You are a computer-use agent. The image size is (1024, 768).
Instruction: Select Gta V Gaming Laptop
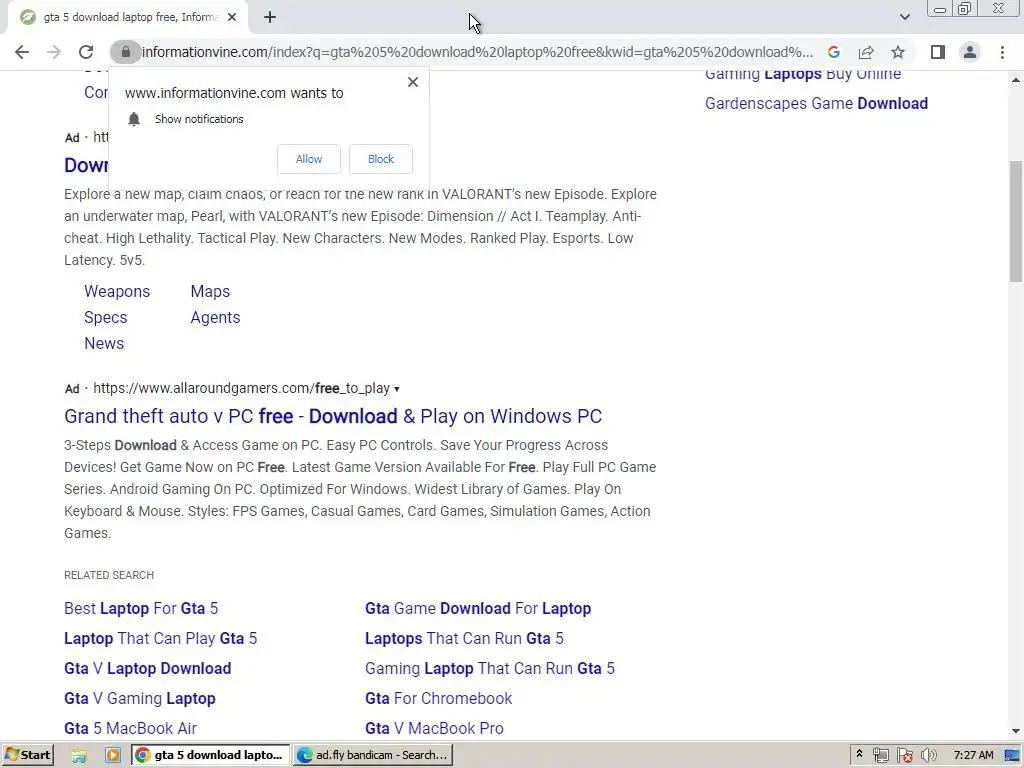click(x=140, y=699)
